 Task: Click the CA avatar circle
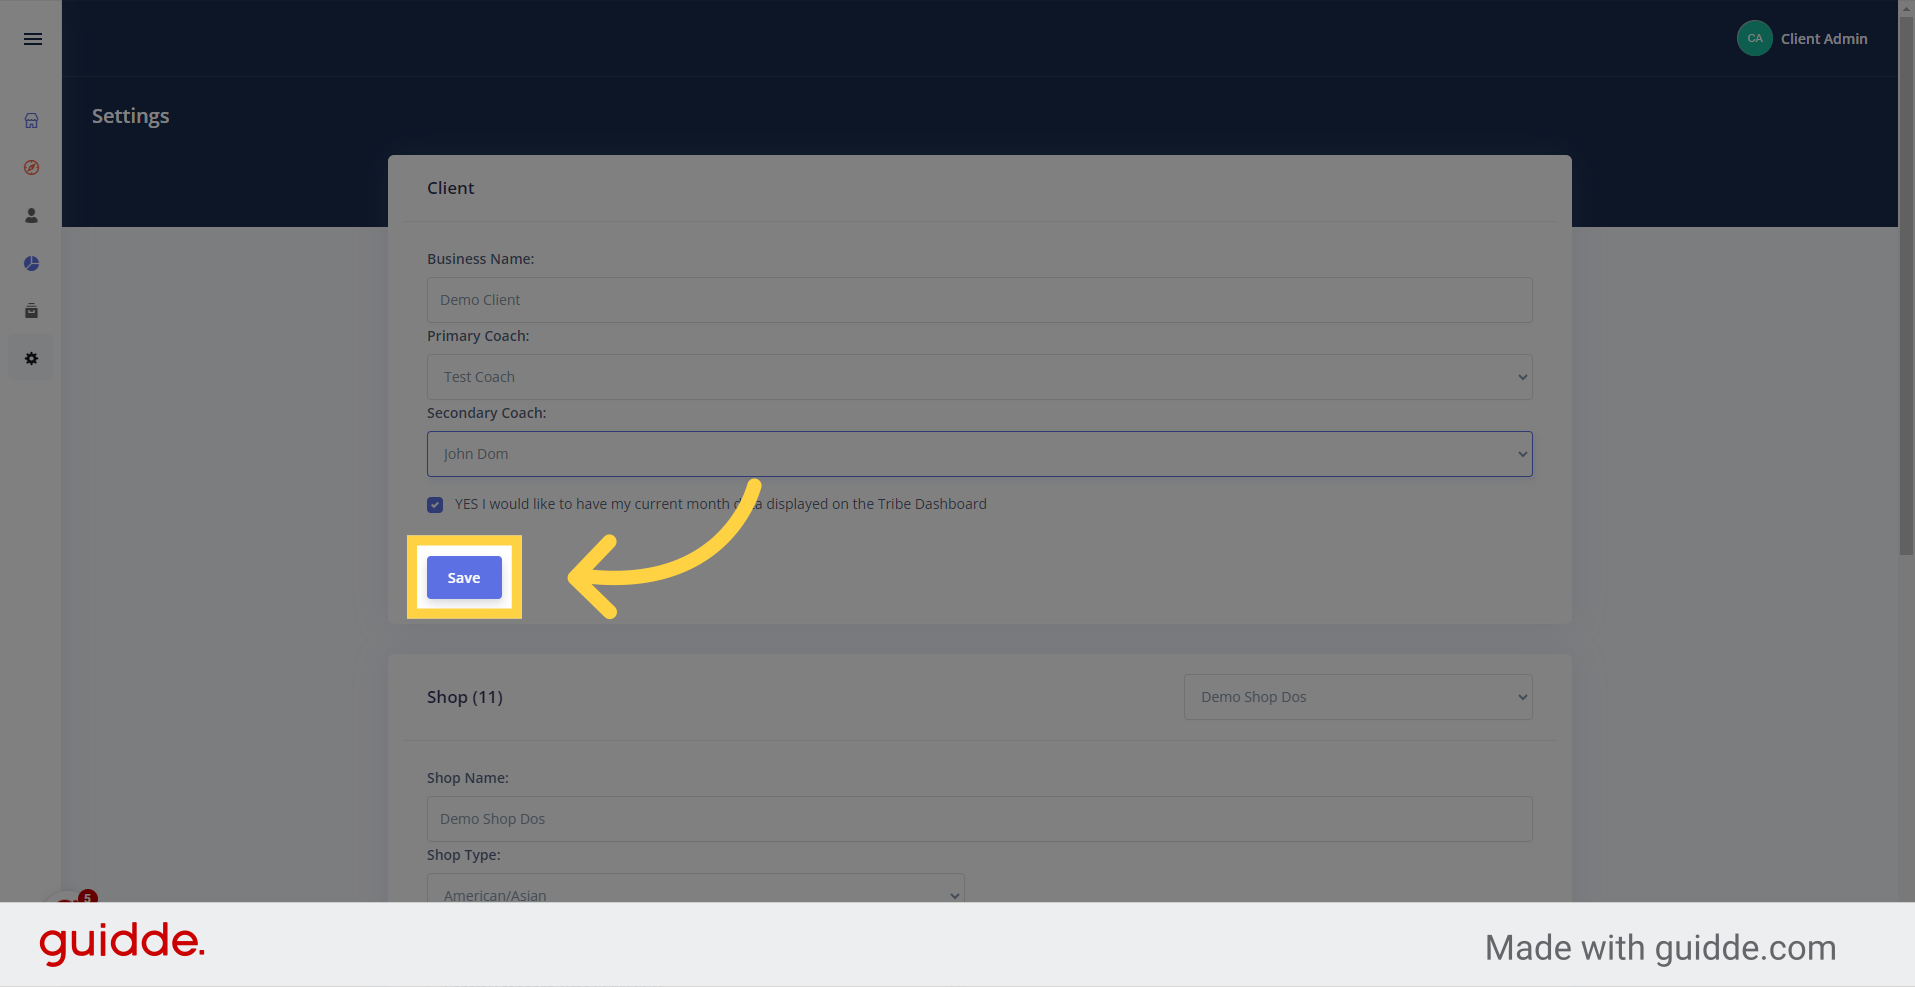point(1754,38)
